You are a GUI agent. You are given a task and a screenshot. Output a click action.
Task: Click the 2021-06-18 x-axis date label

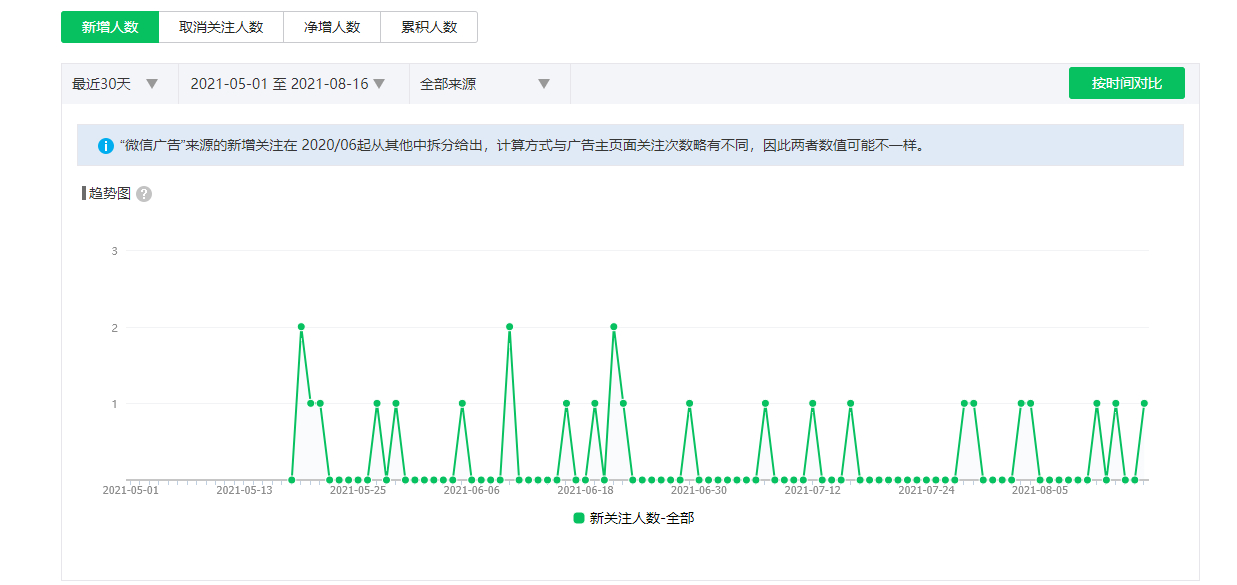coord(585,491)
